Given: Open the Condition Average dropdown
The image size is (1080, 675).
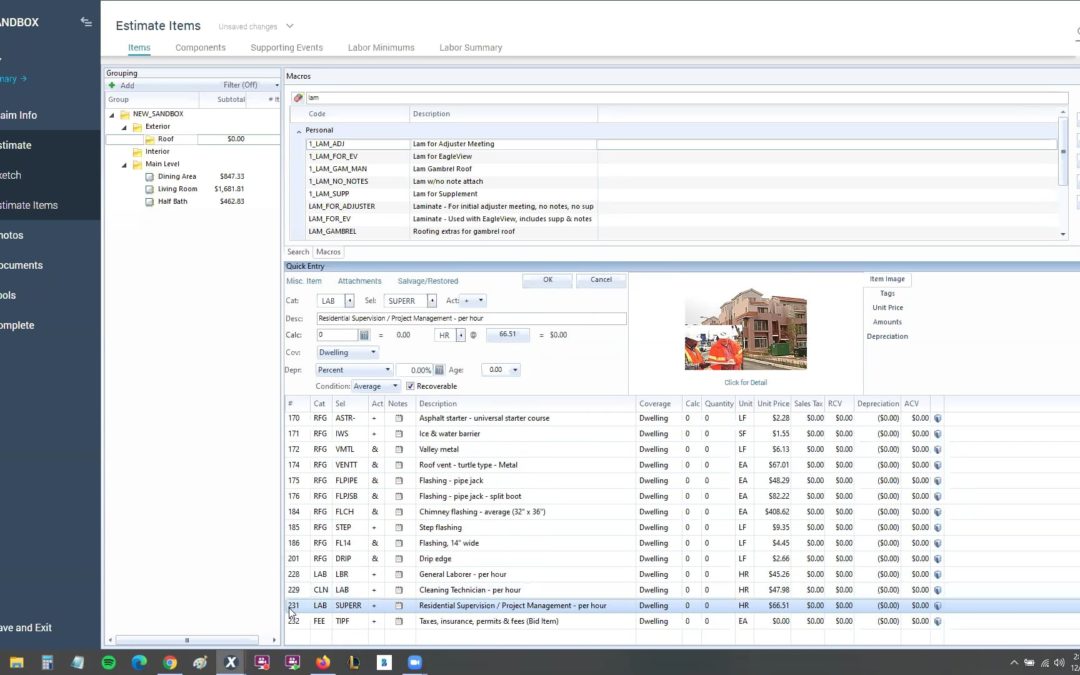Looking at the screenshot, I should tap(376, 386).
